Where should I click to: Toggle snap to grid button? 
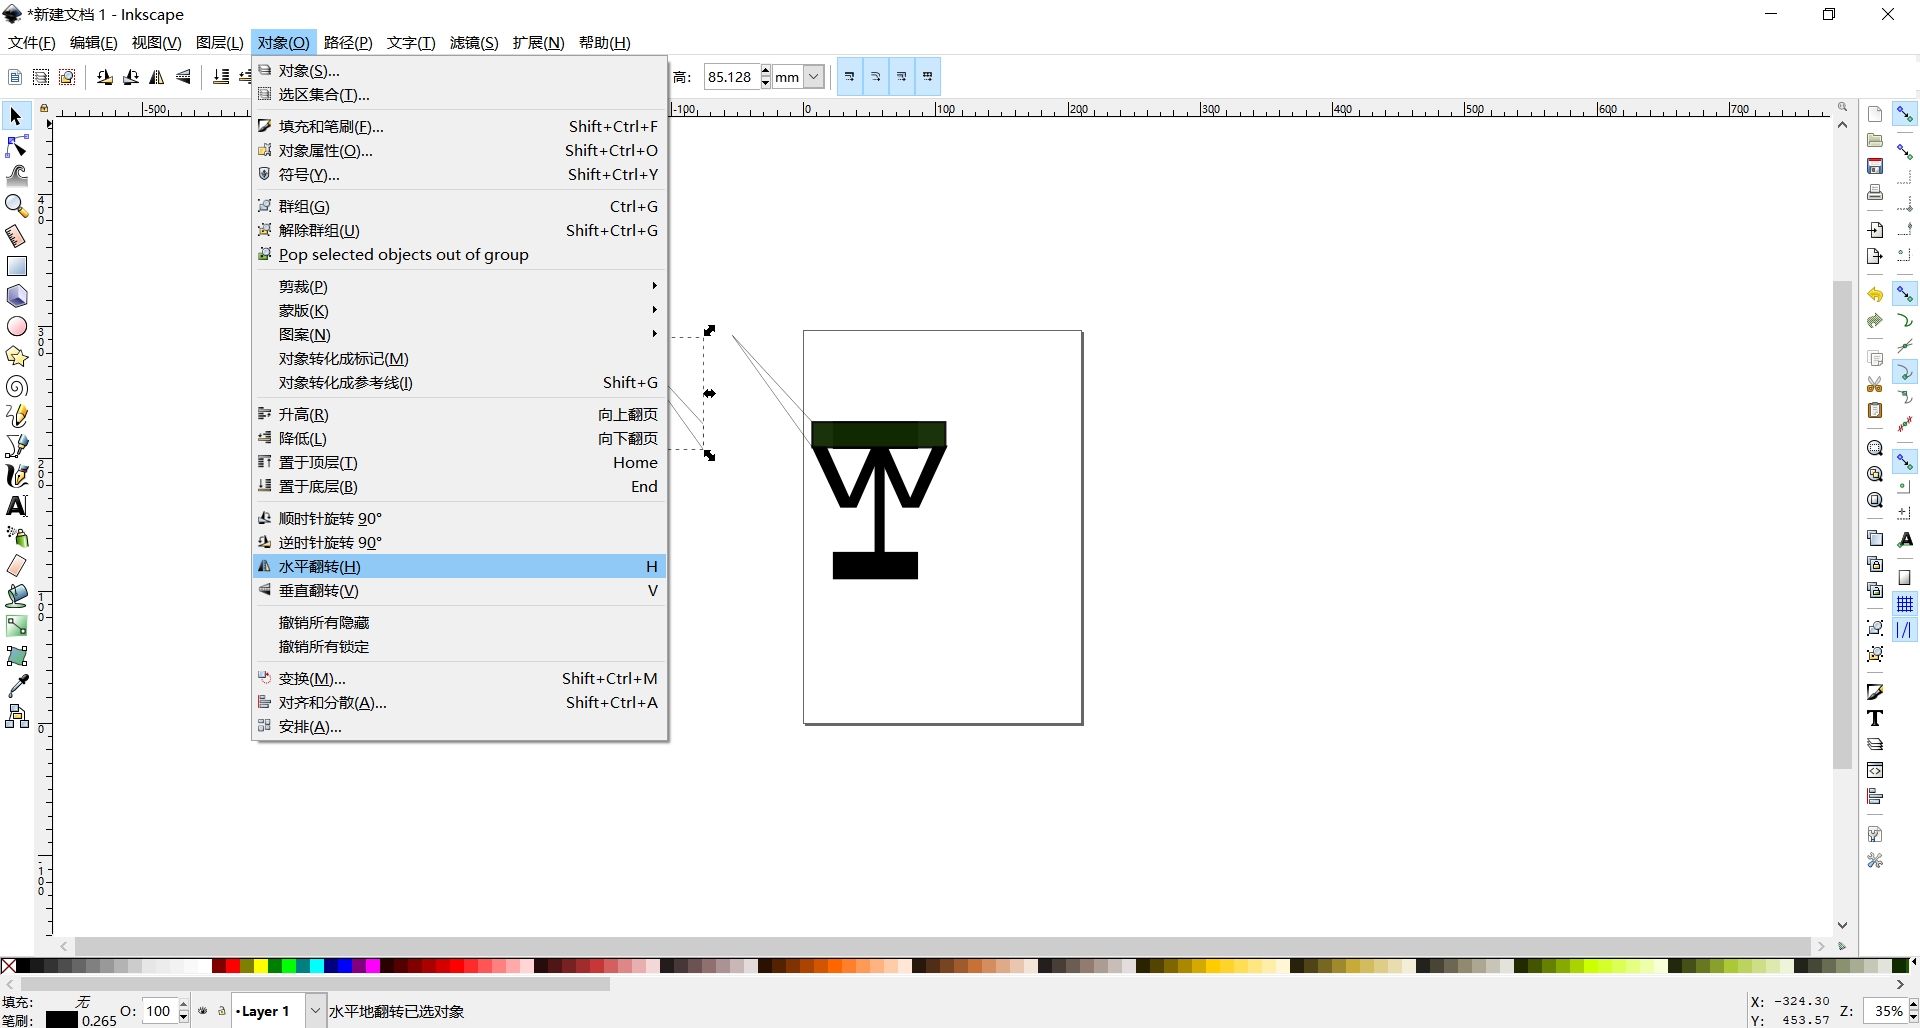click(1905, 604)
